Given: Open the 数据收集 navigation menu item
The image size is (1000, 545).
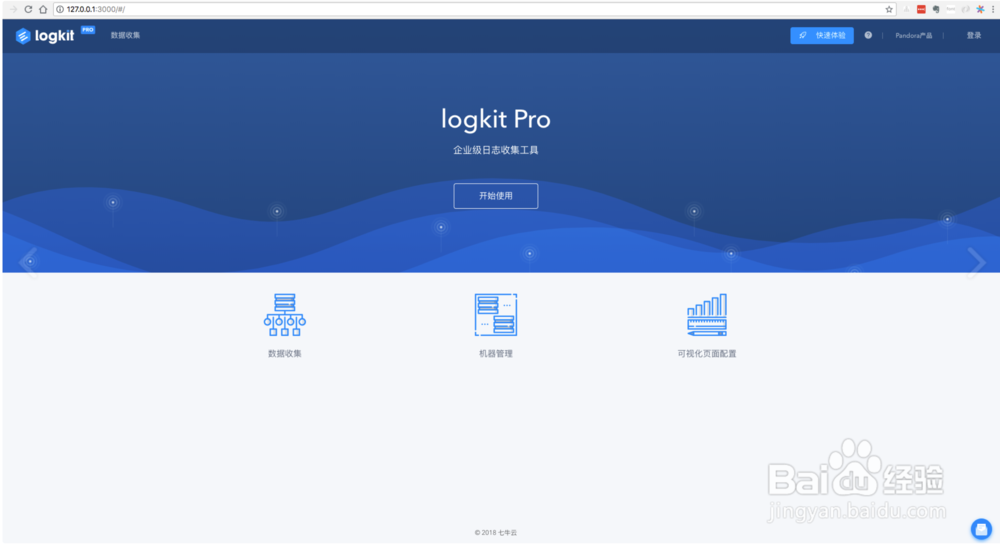Looking at the screenshot, I should (x=125, y=35).
